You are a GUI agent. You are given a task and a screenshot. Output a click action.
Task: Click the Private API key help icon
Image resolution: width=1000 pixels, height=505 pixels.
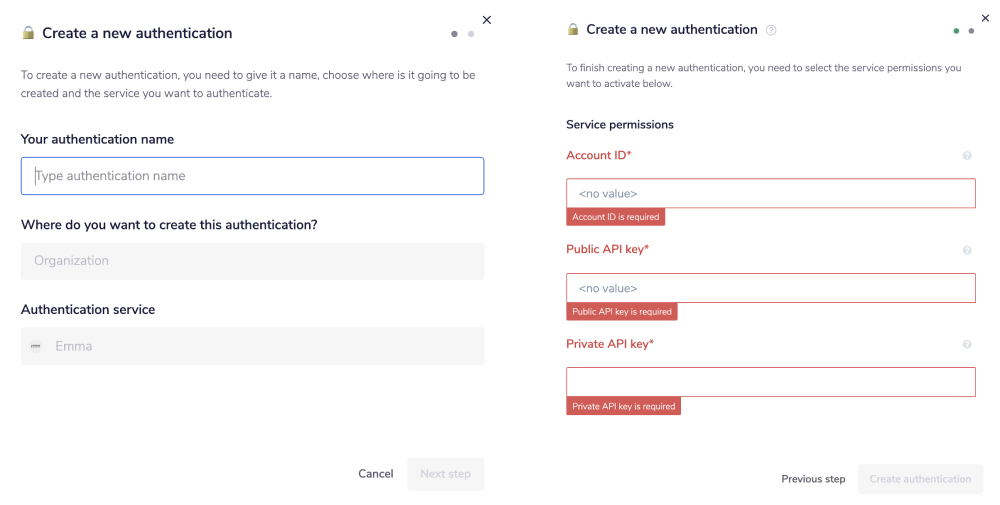tap(967, 344)
